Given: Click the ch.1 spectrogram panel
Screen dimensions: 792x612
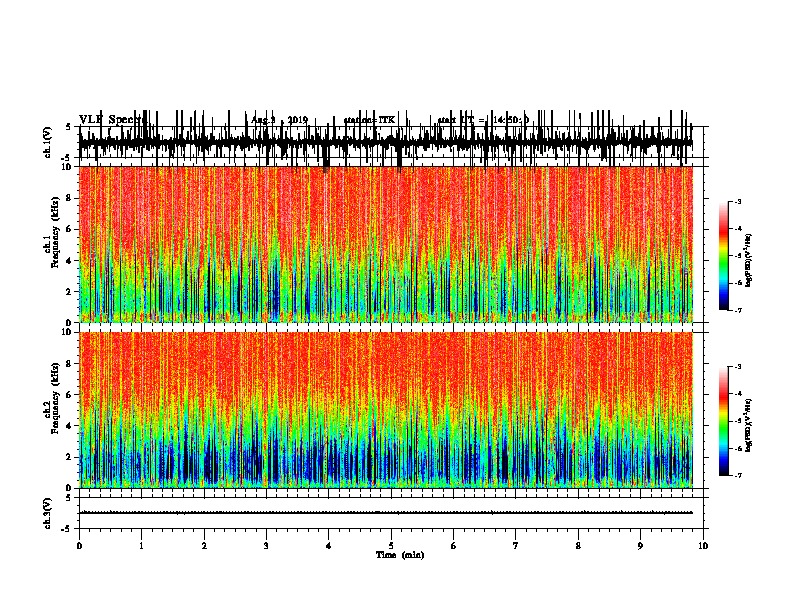Looking at the screenshot, I should coord(385,244).
